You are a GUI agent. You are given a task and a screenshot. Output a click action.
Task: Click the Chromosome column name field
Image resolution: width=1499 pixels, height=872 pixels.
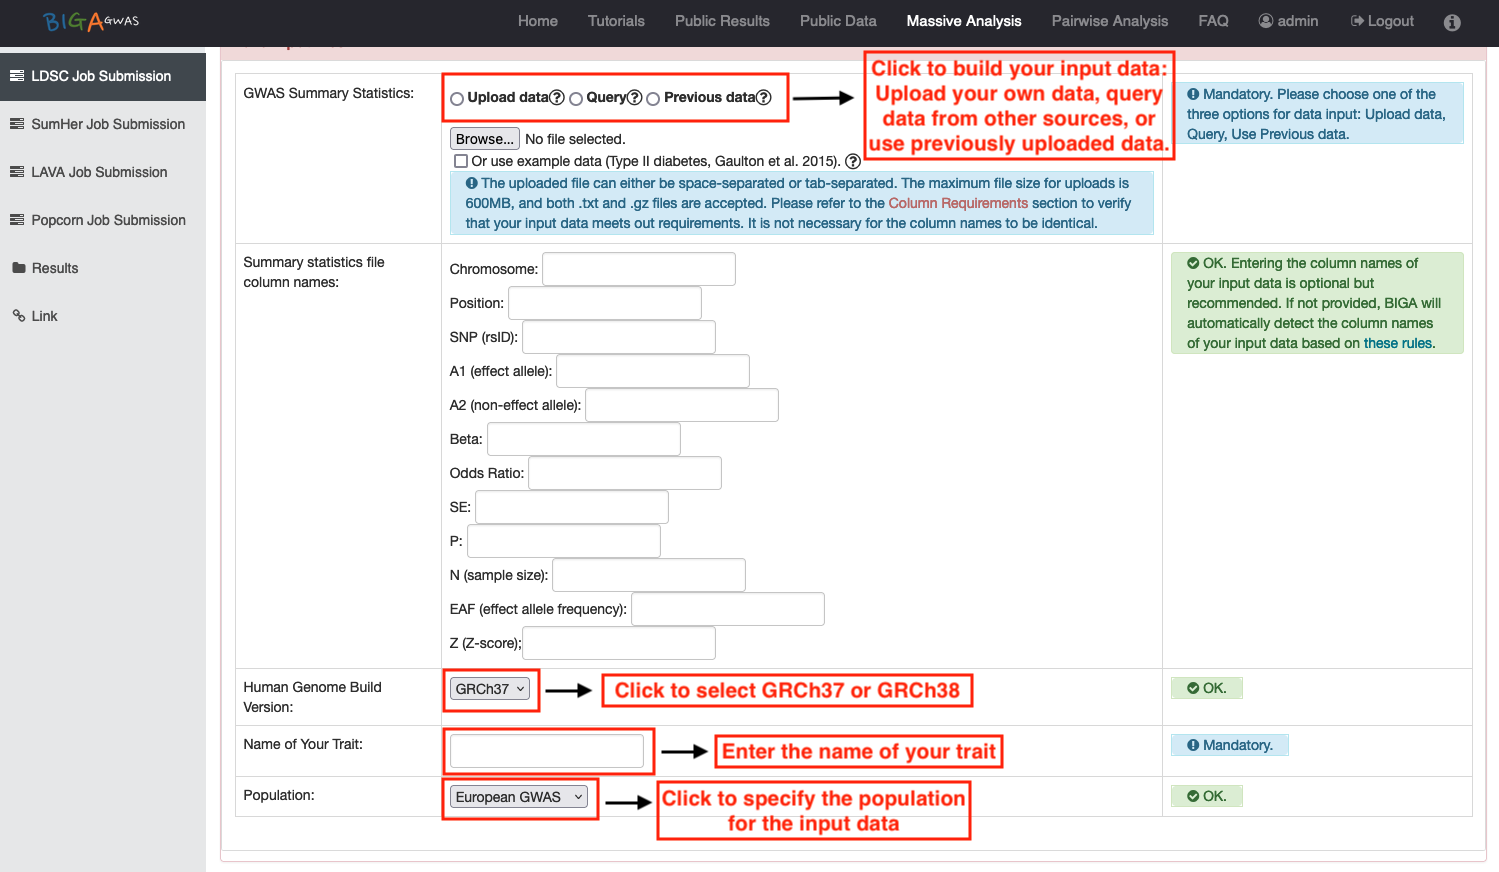tap(638, 269)
